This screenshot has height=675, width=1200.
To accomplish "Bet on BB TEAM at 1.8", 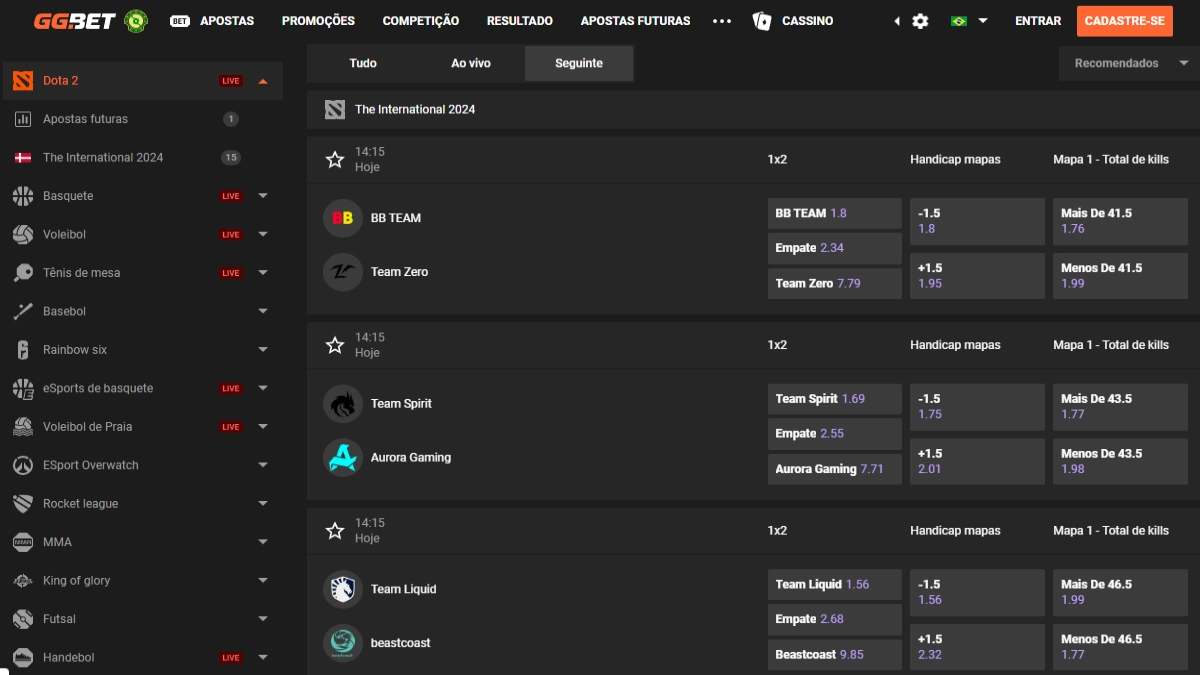I will point(835,213).
